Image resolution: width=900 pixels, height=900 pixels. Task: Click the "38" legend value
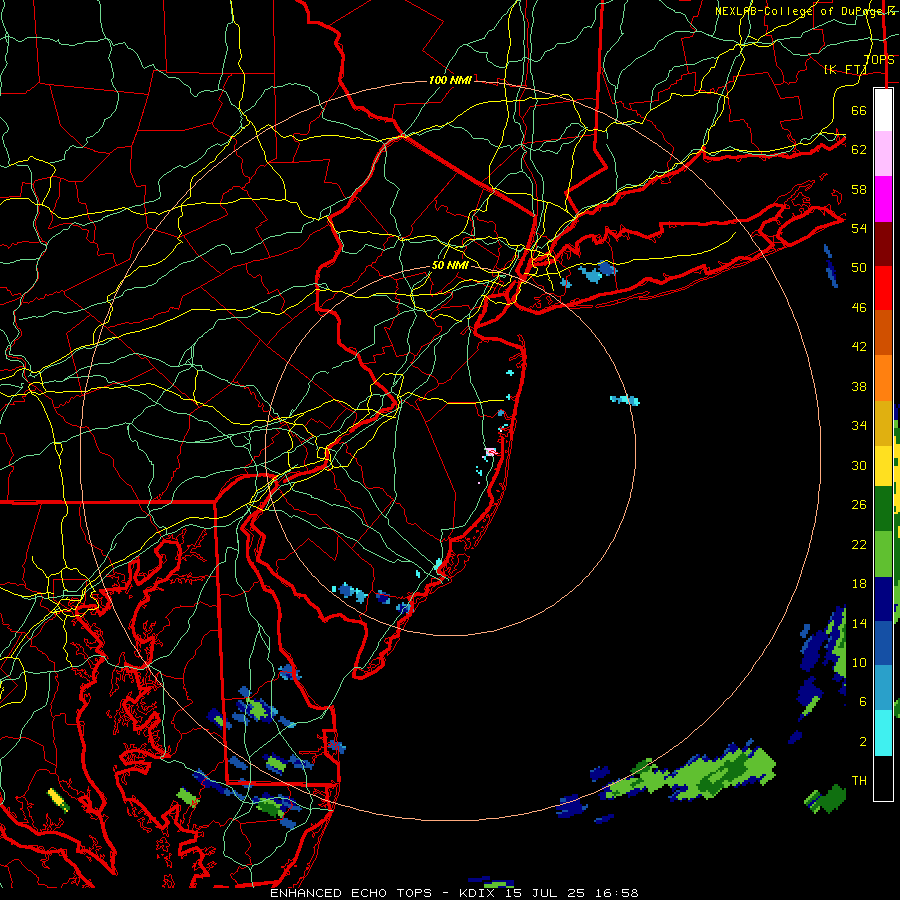[859, 386]
